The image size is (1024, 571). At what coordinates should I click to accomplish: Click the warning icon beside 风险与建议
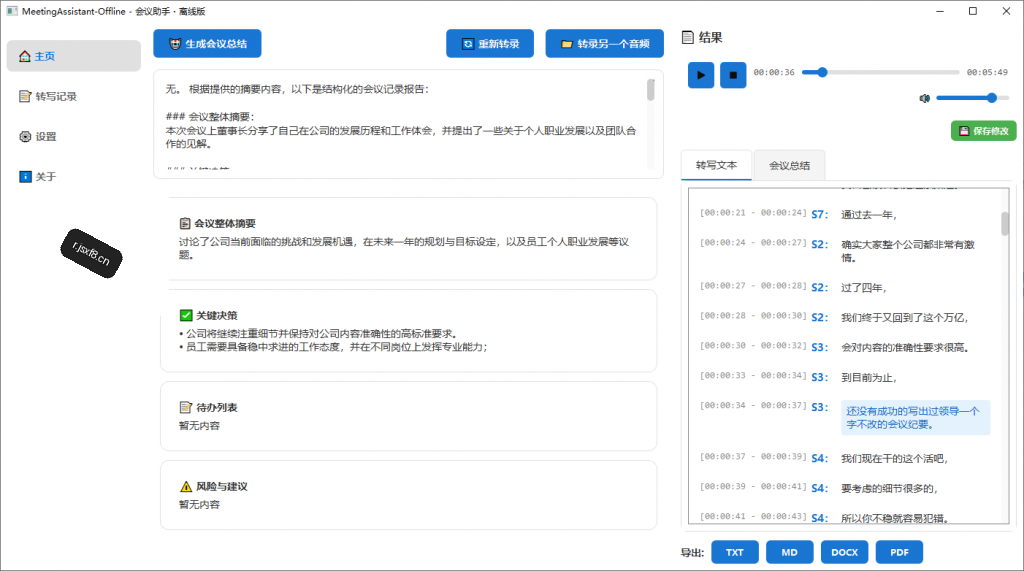coord(186,487)
